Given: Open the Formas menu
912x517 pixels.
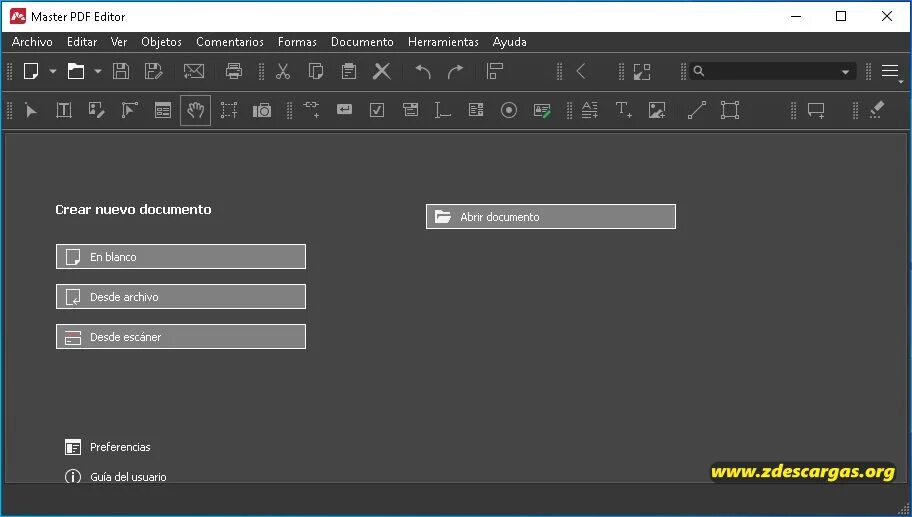Looking at the screenshot, I should 297,42.
